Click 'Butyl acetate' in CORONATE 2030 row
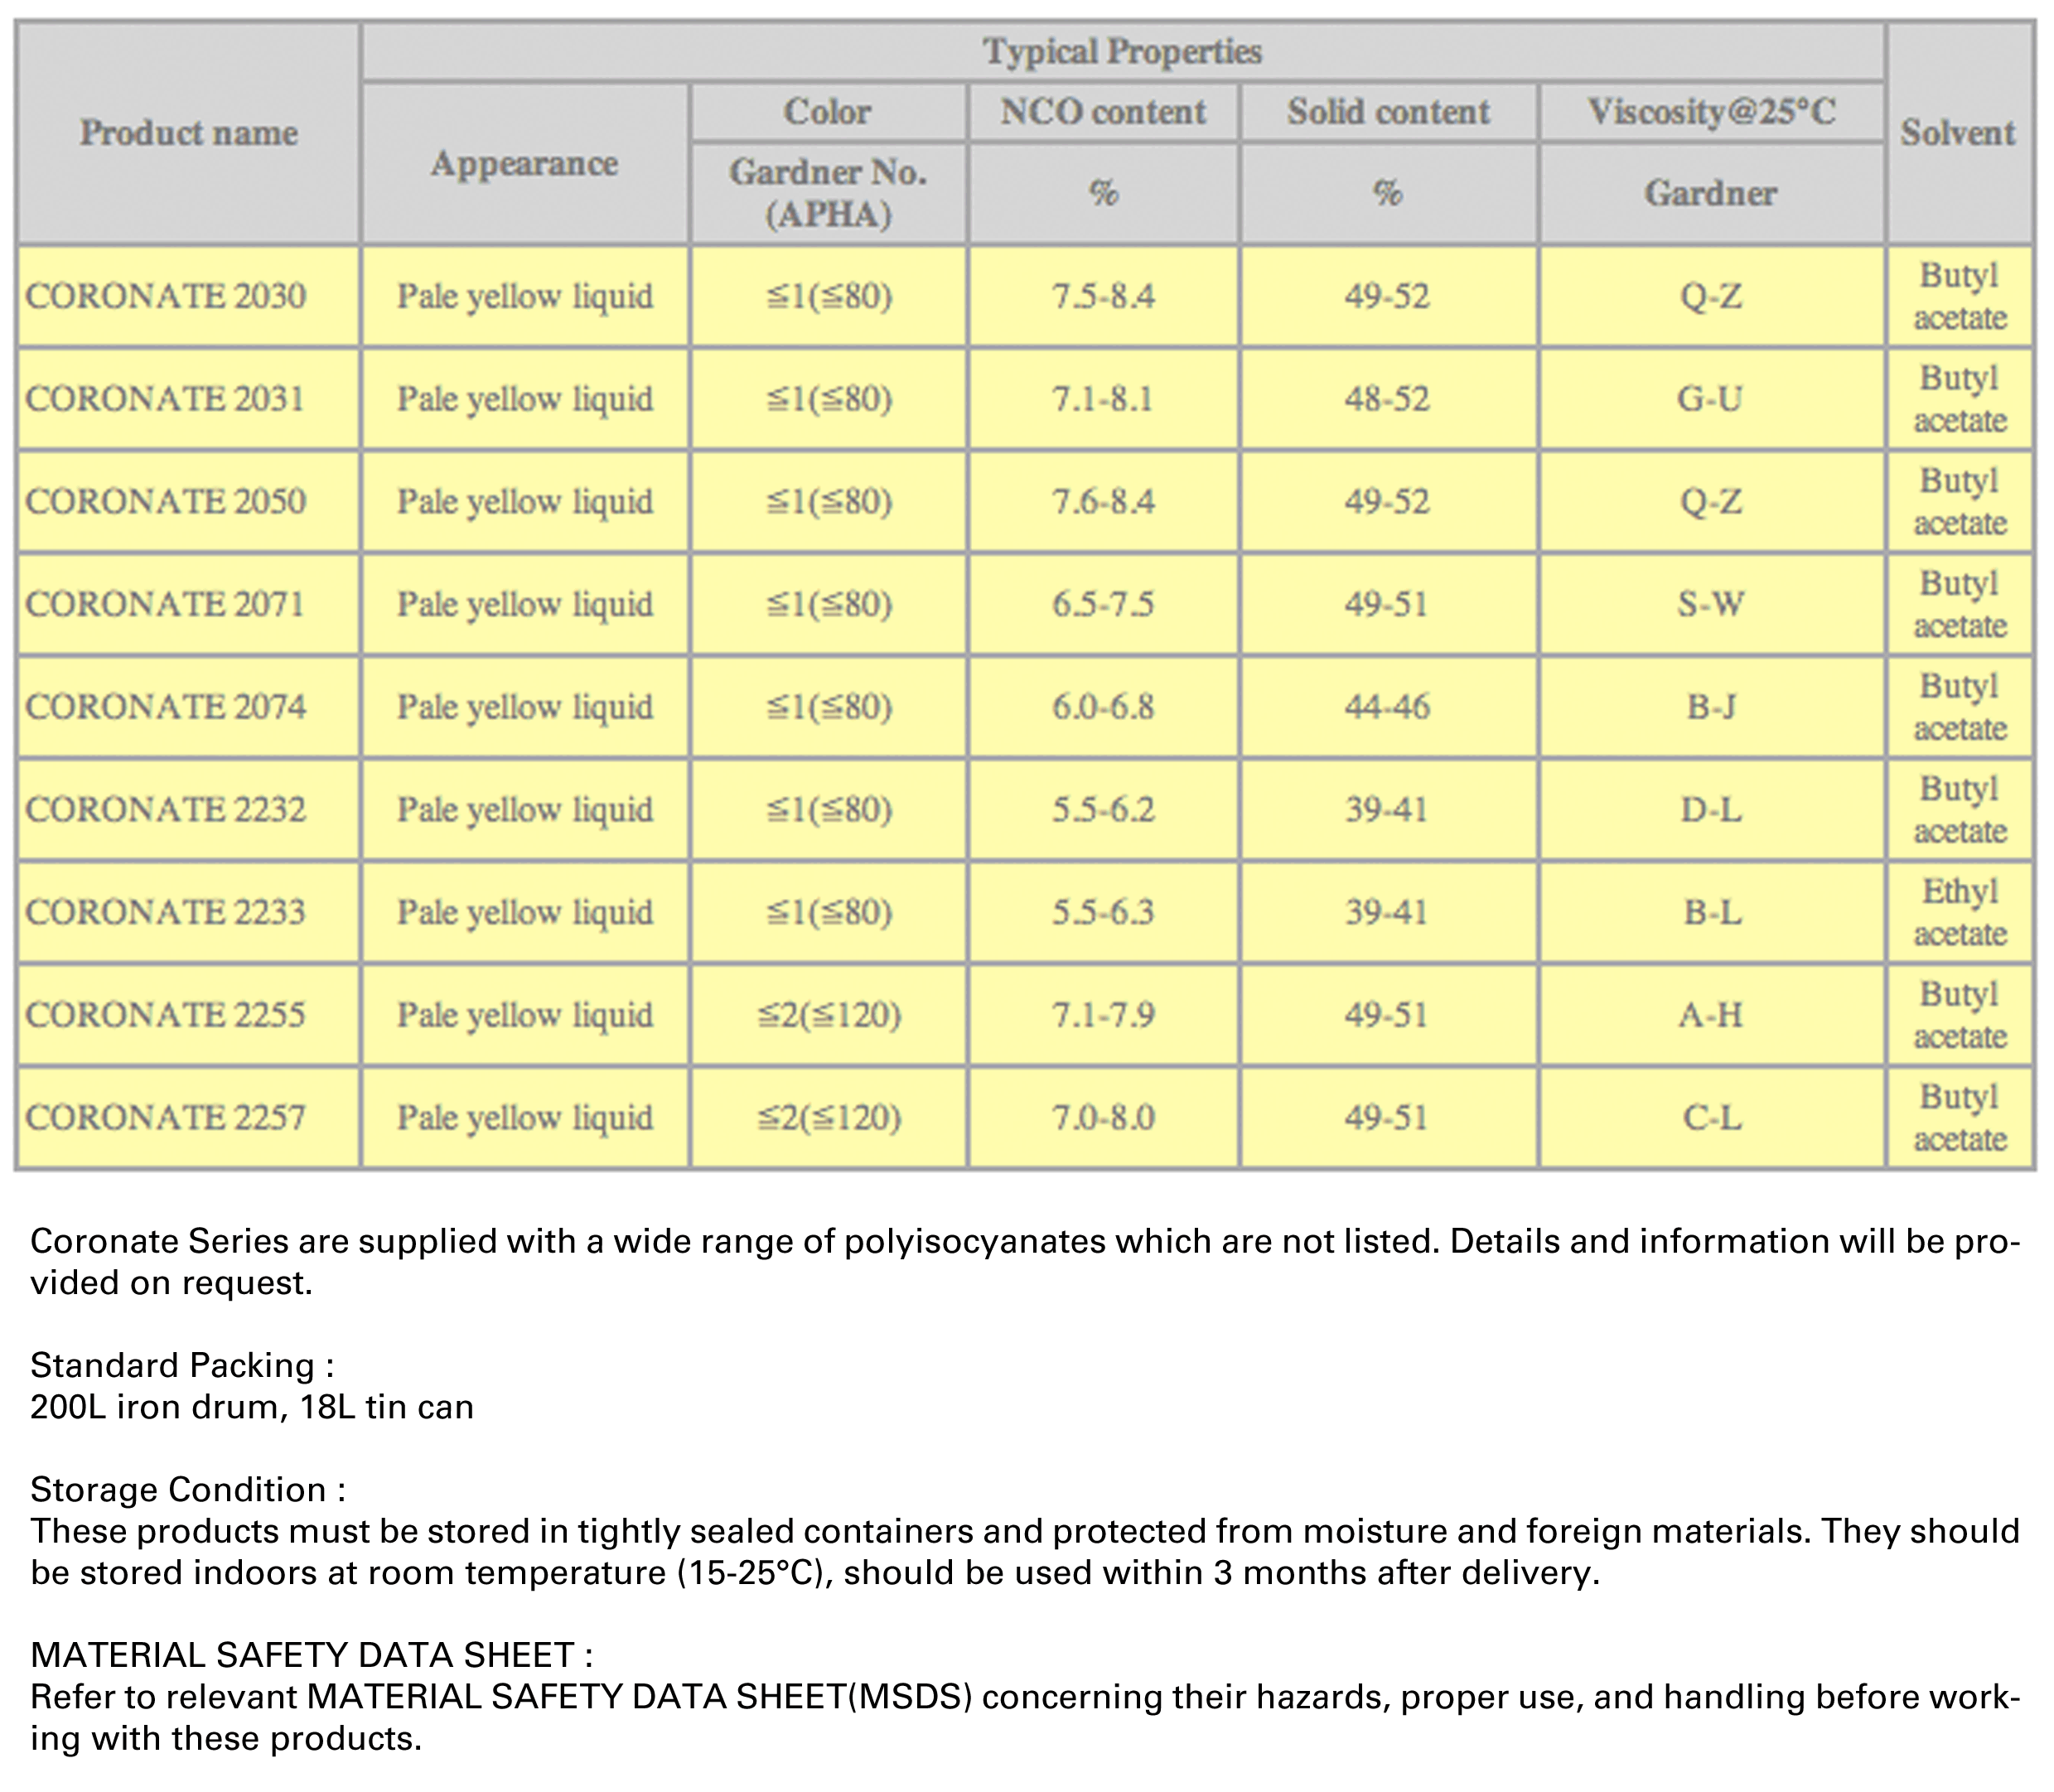The width and height of the screenshot is (2054, 1792). (1960, 296)
